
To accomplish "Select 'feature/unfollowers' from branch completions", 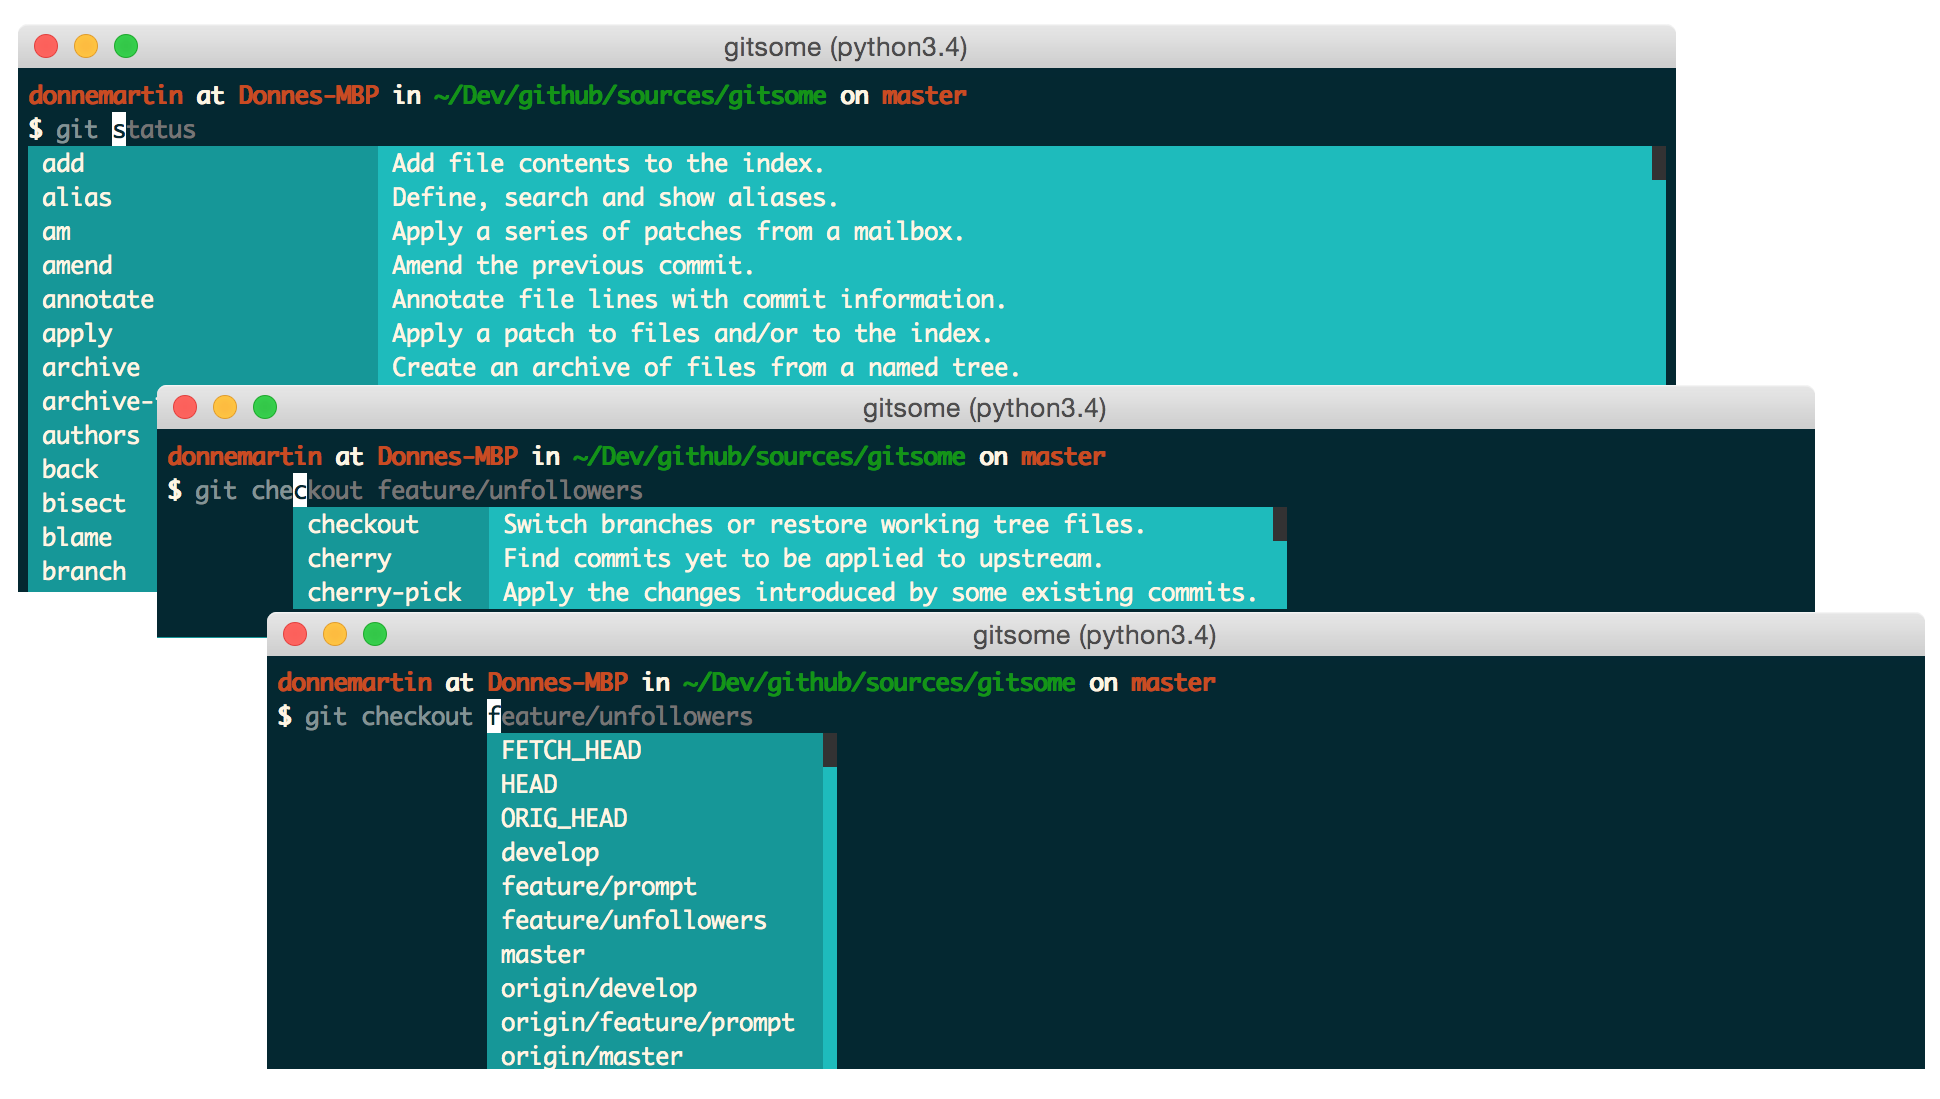I will coord(633,920).
